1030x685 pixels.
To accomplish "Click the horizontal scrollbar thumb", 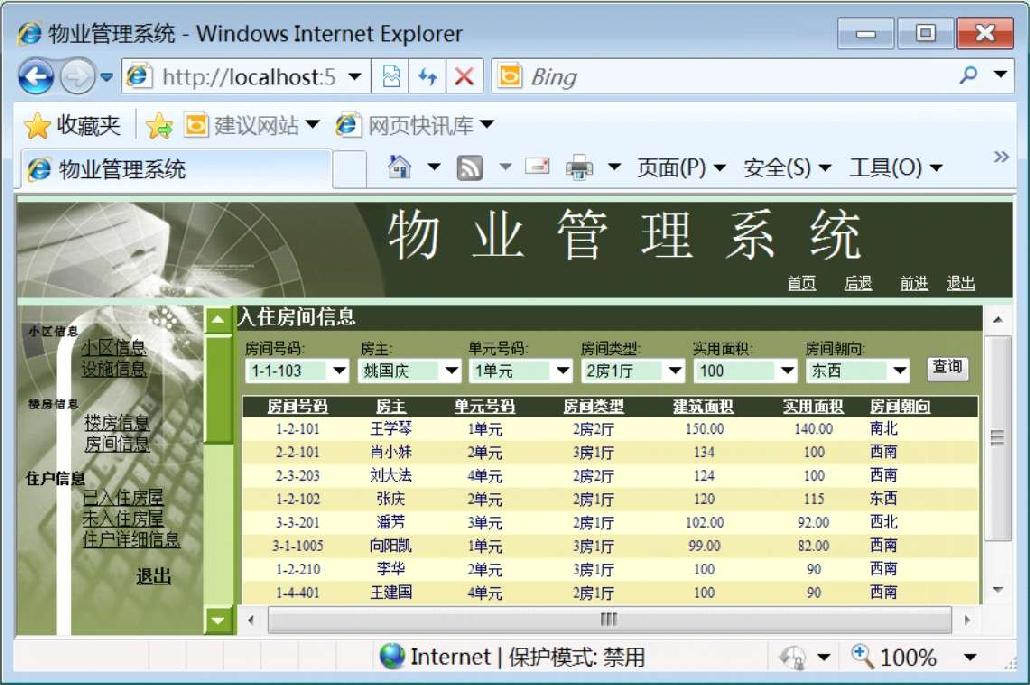I will [609, 619].
